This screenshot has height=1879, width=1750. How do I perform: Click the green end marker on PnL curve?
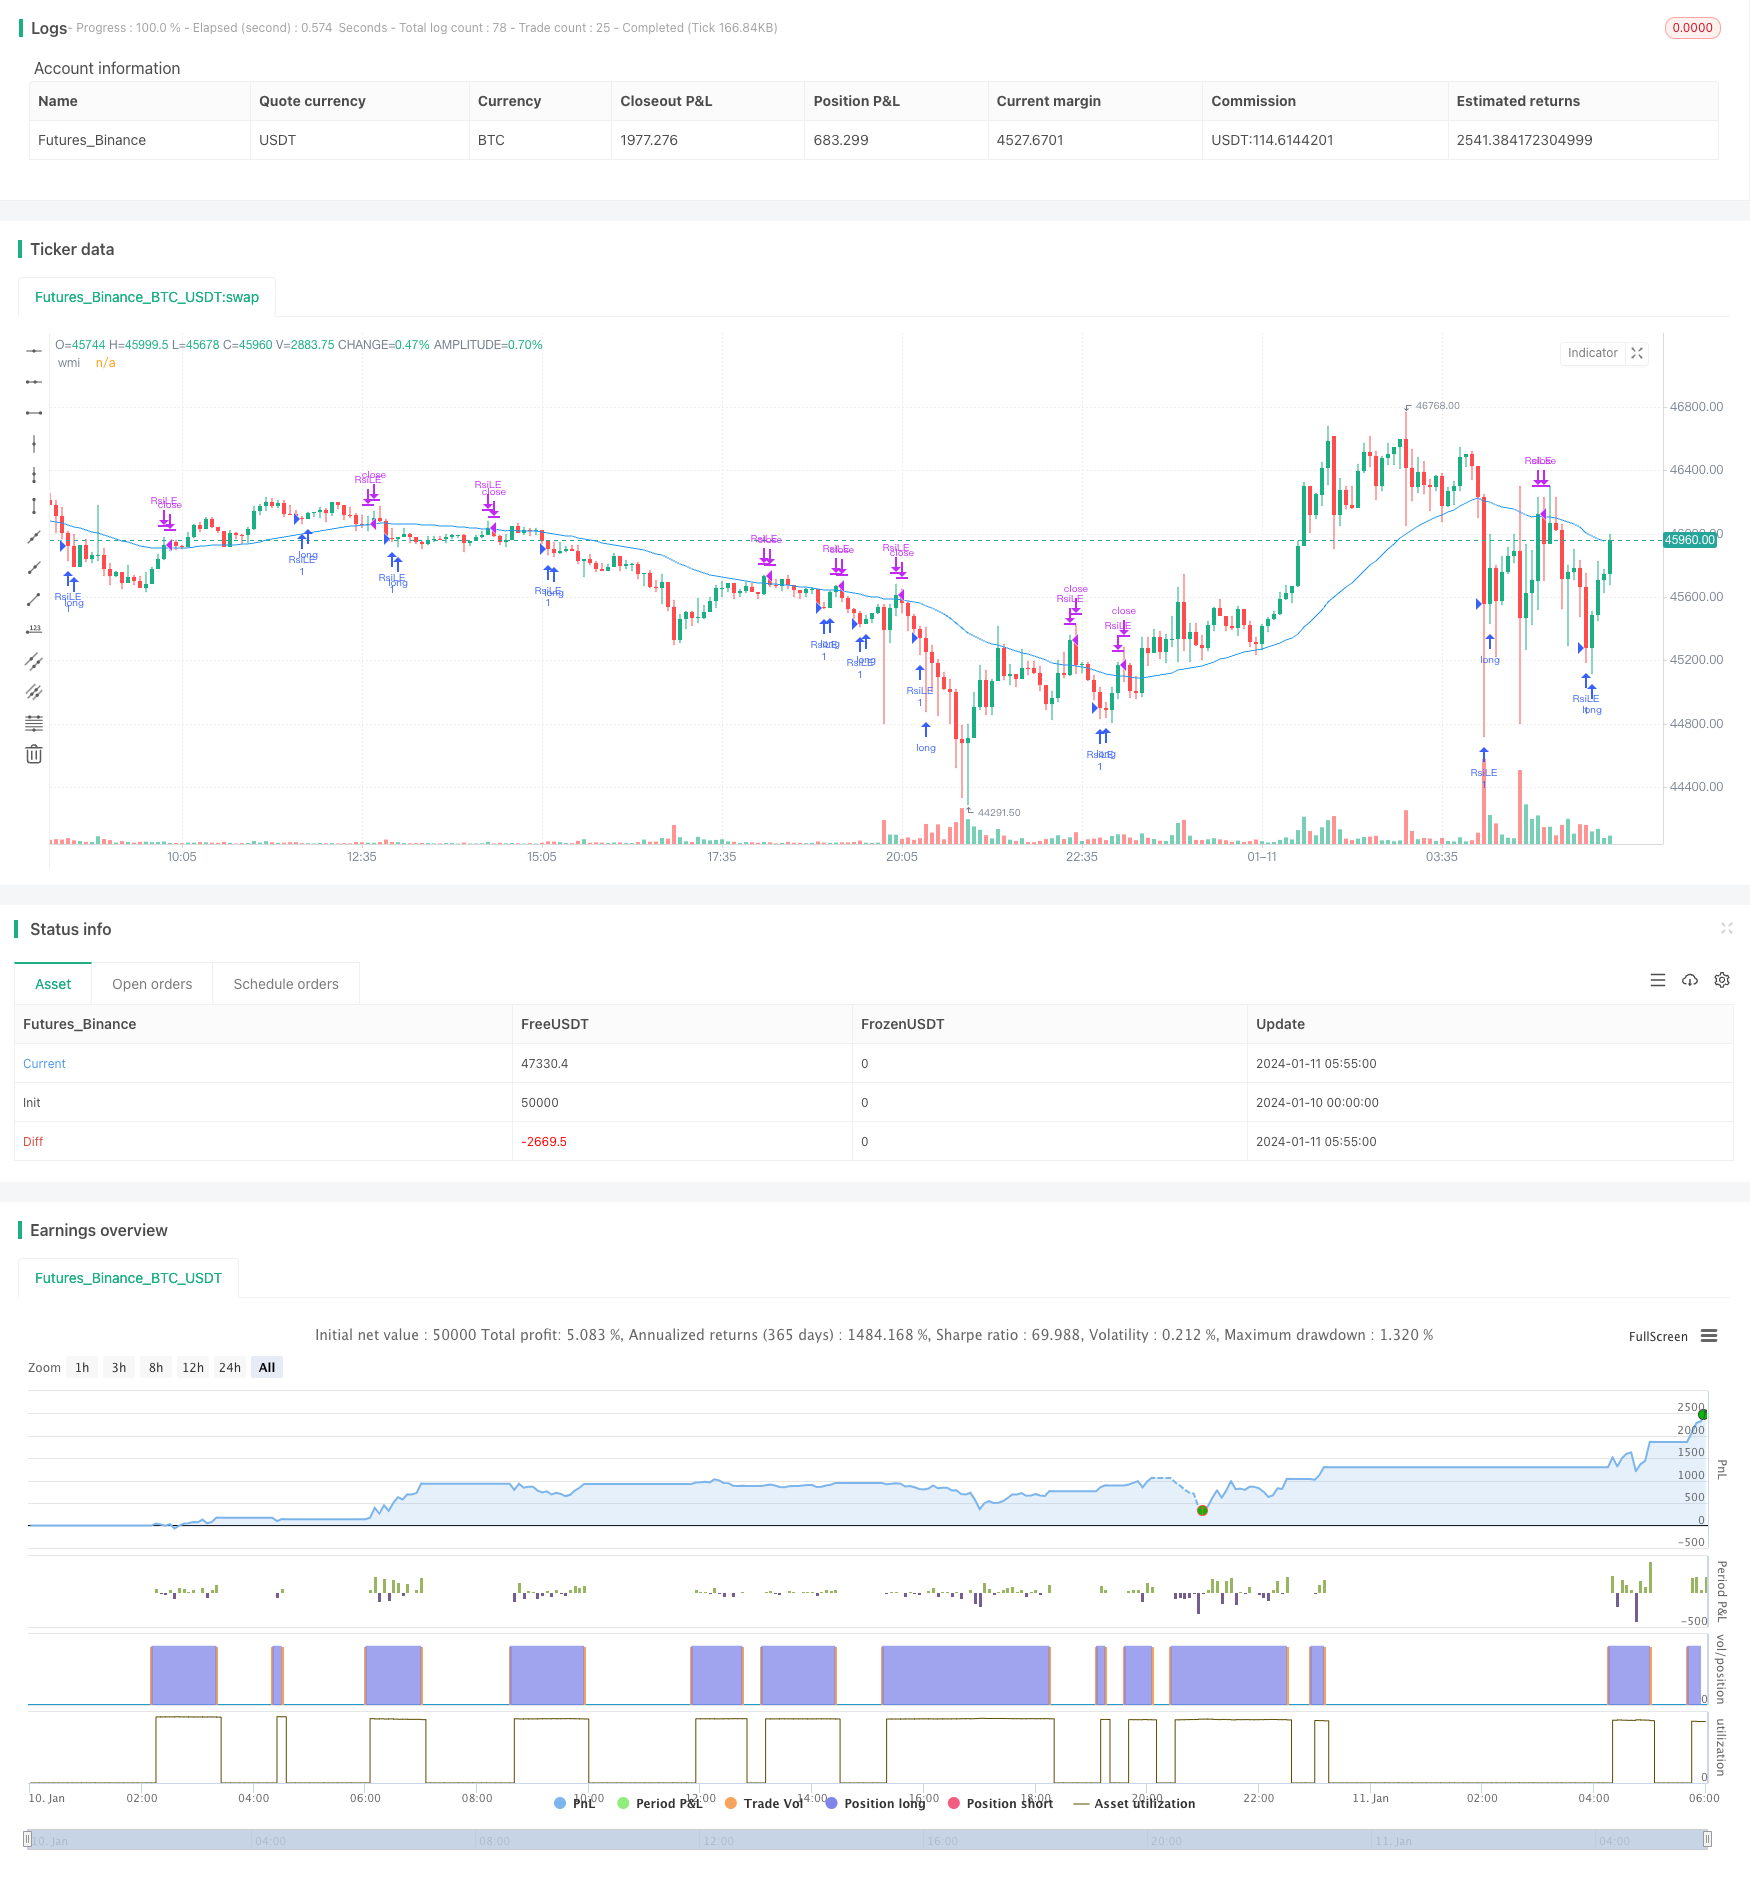(1702, 1414)
